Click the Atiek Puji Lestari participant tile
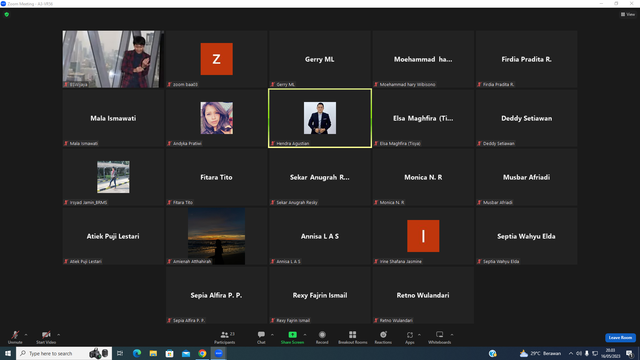Screen dimensions: 640x360 tap(113, 236)
